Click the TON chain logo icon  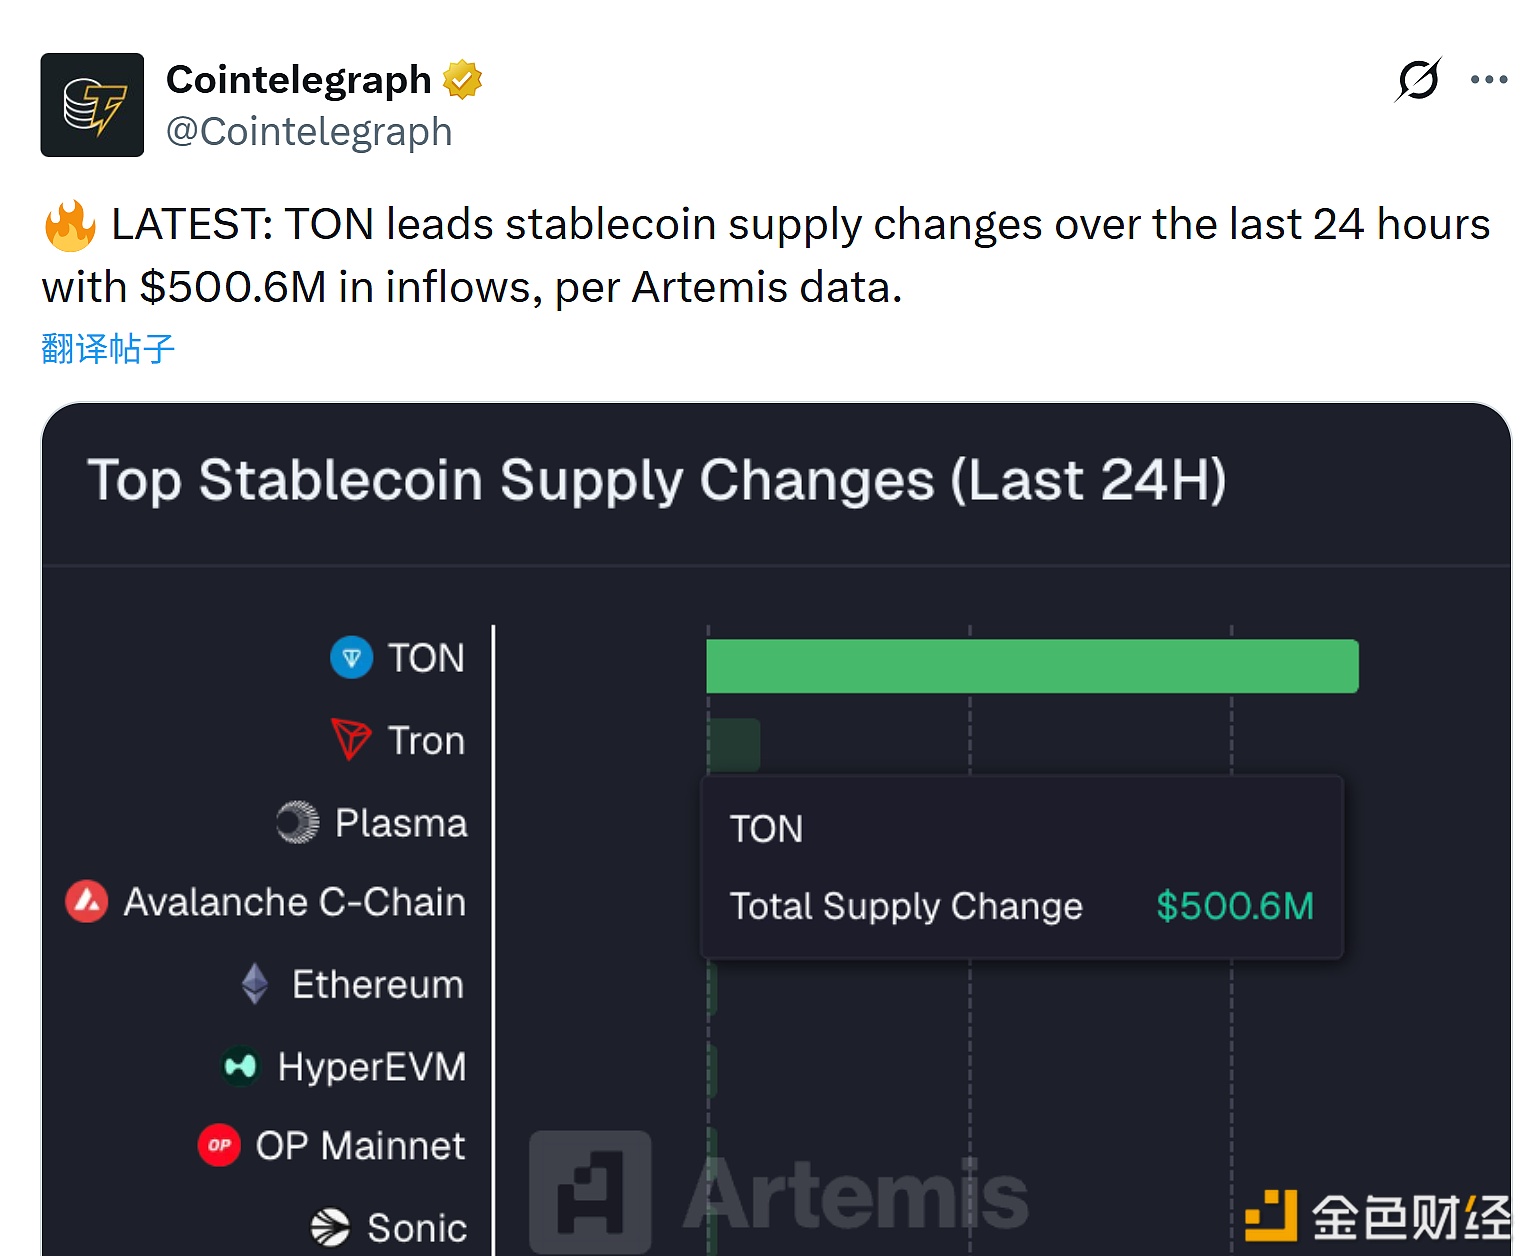(351, 658)
